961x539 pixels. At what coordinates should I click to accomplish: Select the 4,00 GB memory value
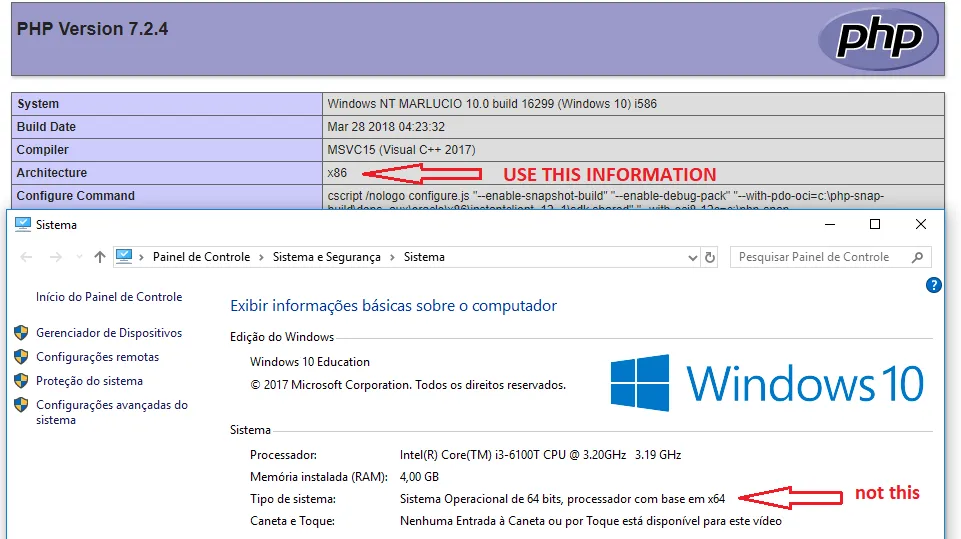pos(419,477)
